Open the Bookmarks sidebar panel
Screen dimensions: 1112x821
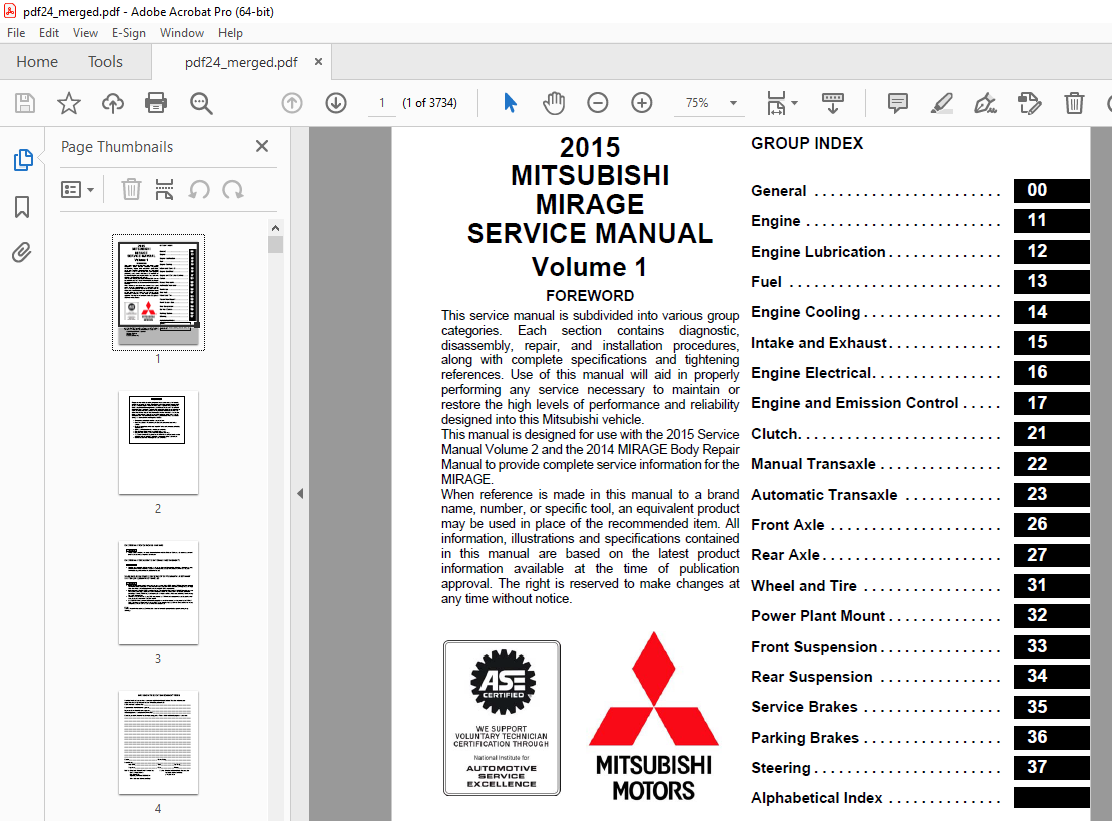22,207
